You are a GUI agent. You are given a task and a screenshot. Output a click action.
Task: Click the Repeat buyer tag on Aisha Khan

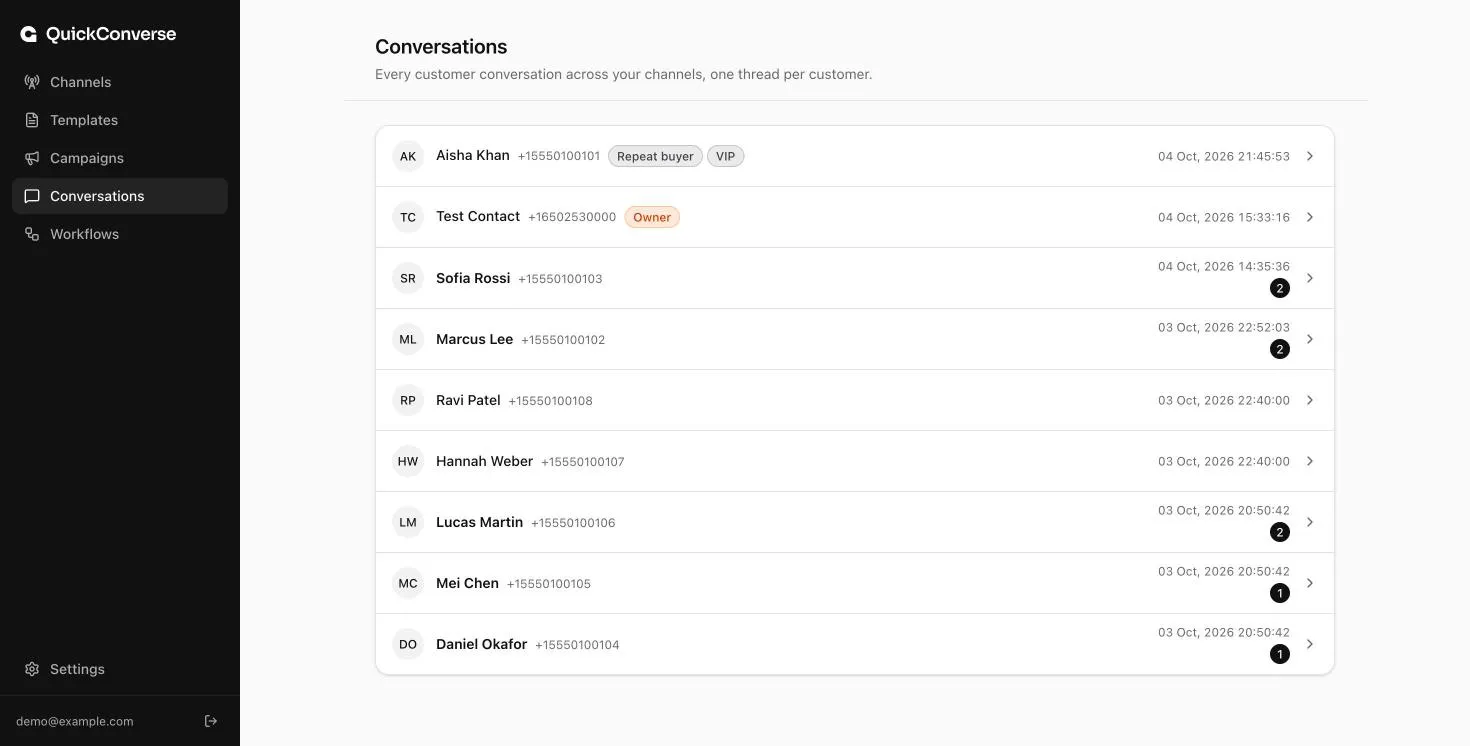coord(655,156)
